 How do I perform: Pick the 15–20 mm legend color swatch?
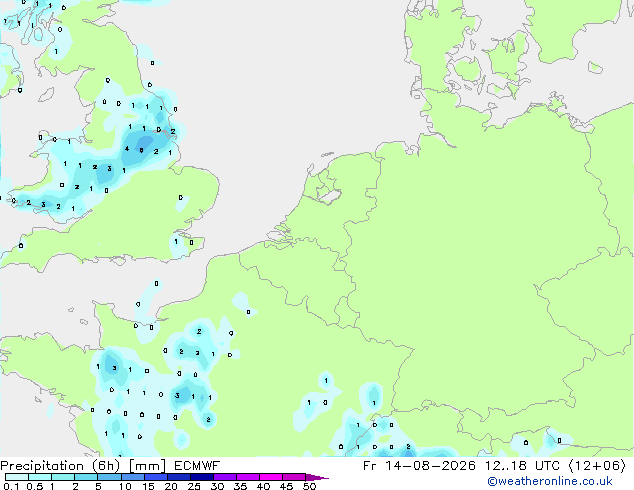pos(156,477)
